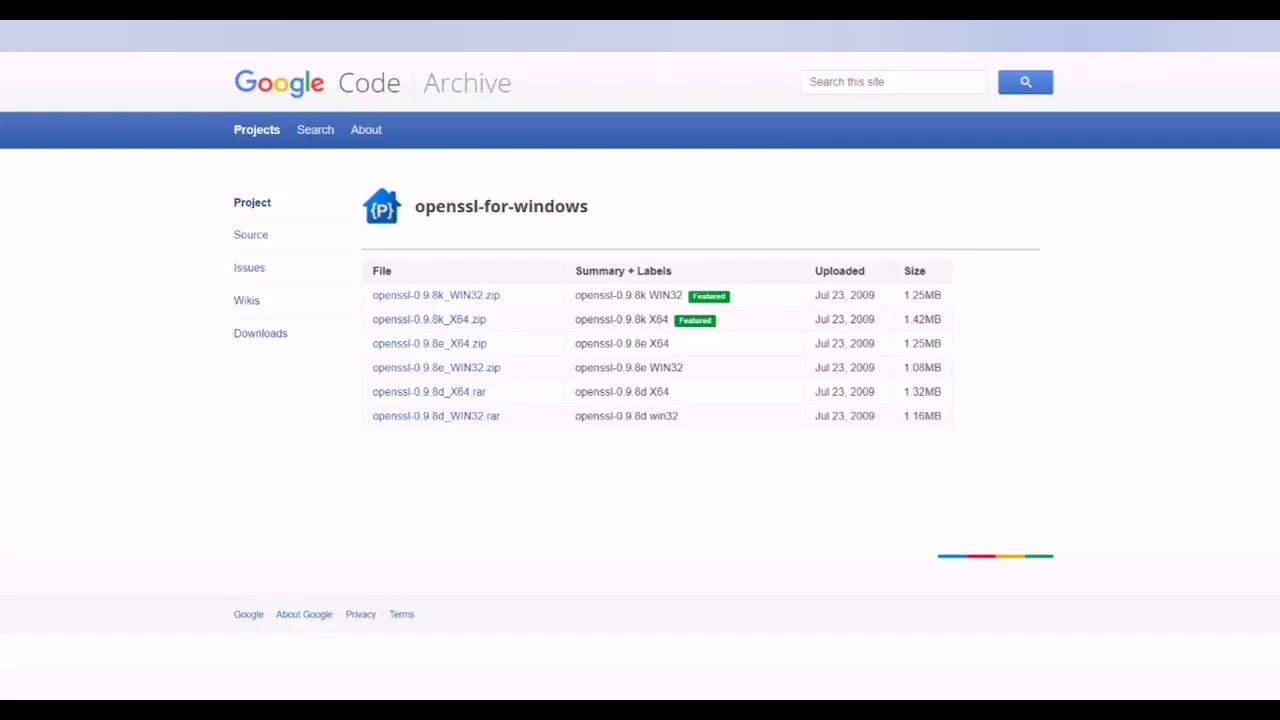Viewport: 1280px width, 720px height.
Task: Open the Search nav tab
Action: [315, 130]
